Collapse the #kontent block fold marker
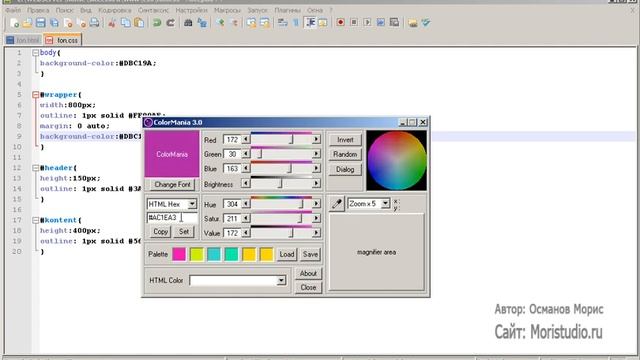Image resolution: width=640 pixels, height=360 pixels. point(36,220)
